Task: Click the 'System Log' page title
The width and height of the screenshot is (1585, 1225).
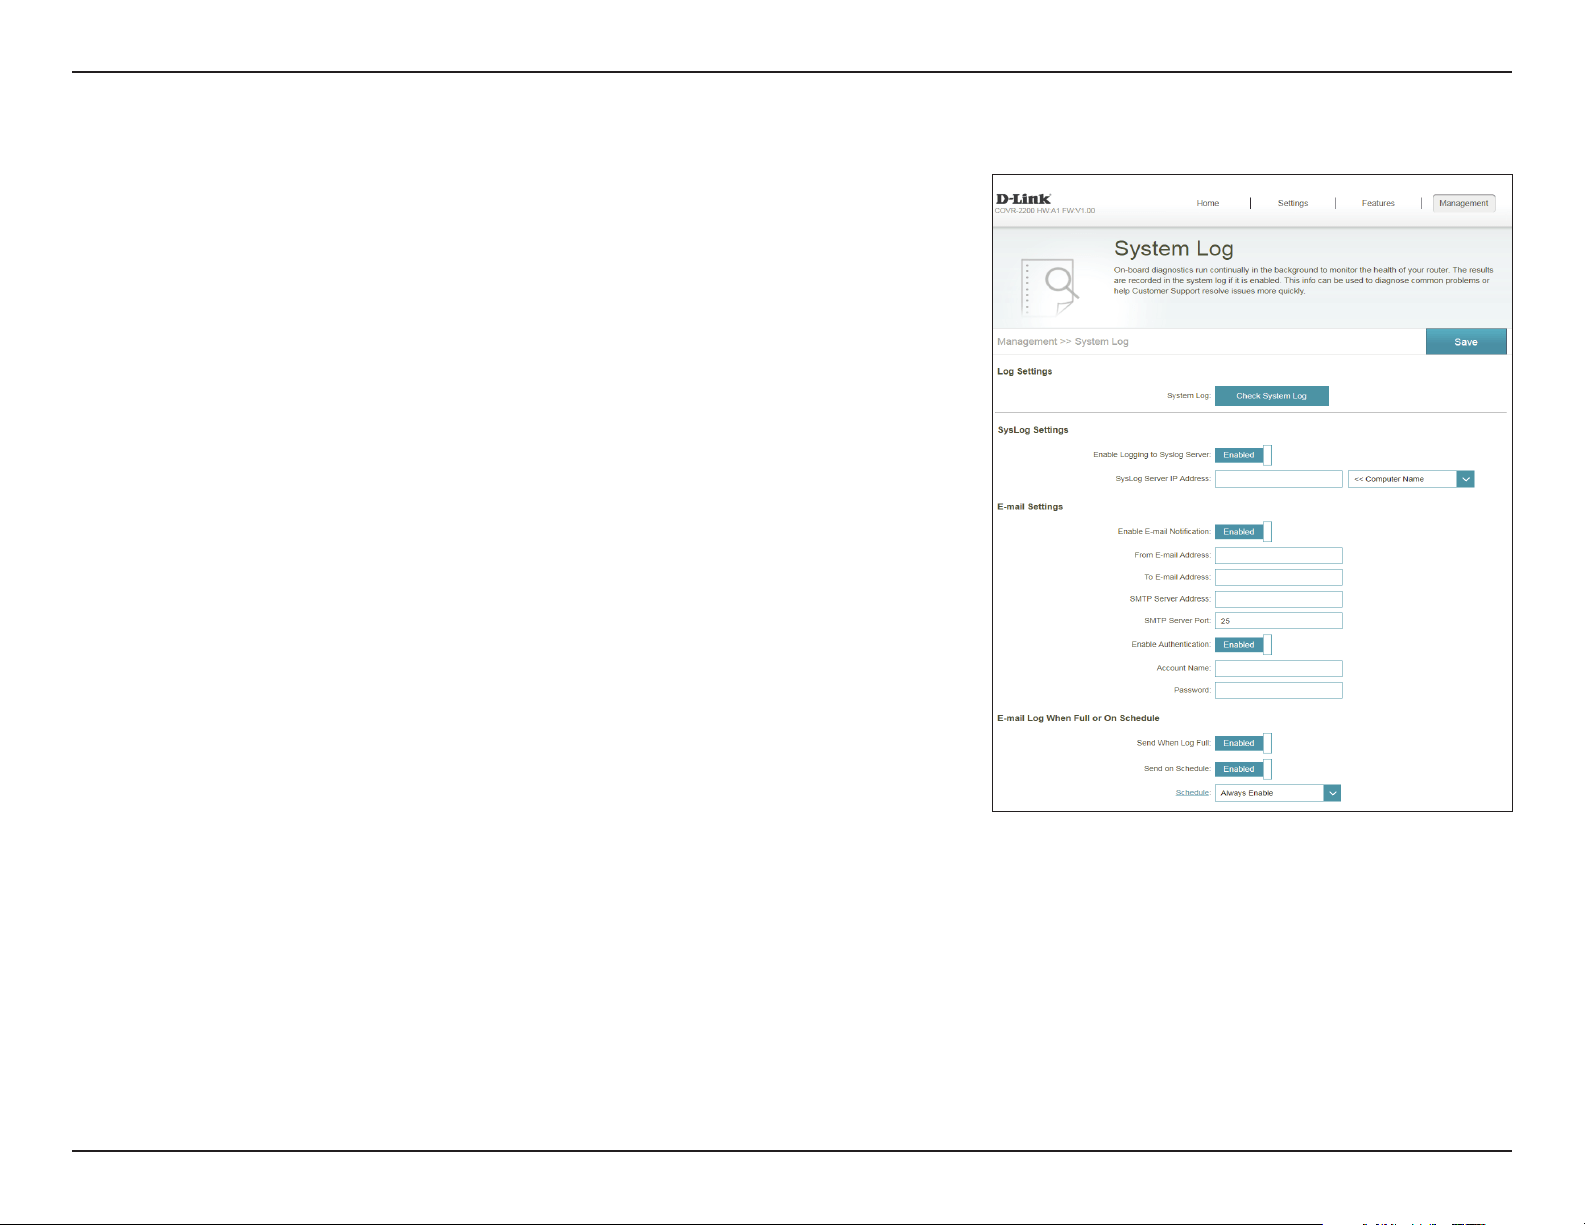Action: [1174, 249]
